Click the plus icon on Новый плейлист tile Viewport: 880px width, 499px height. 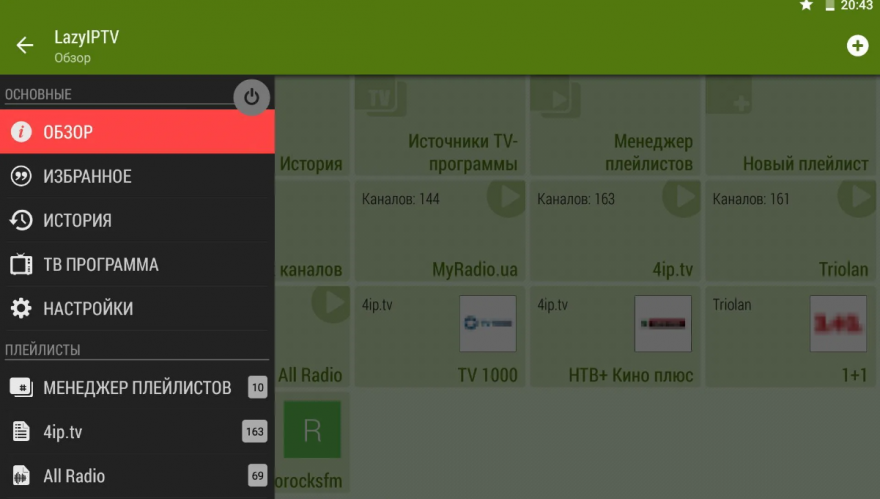[x=730, y=97]
